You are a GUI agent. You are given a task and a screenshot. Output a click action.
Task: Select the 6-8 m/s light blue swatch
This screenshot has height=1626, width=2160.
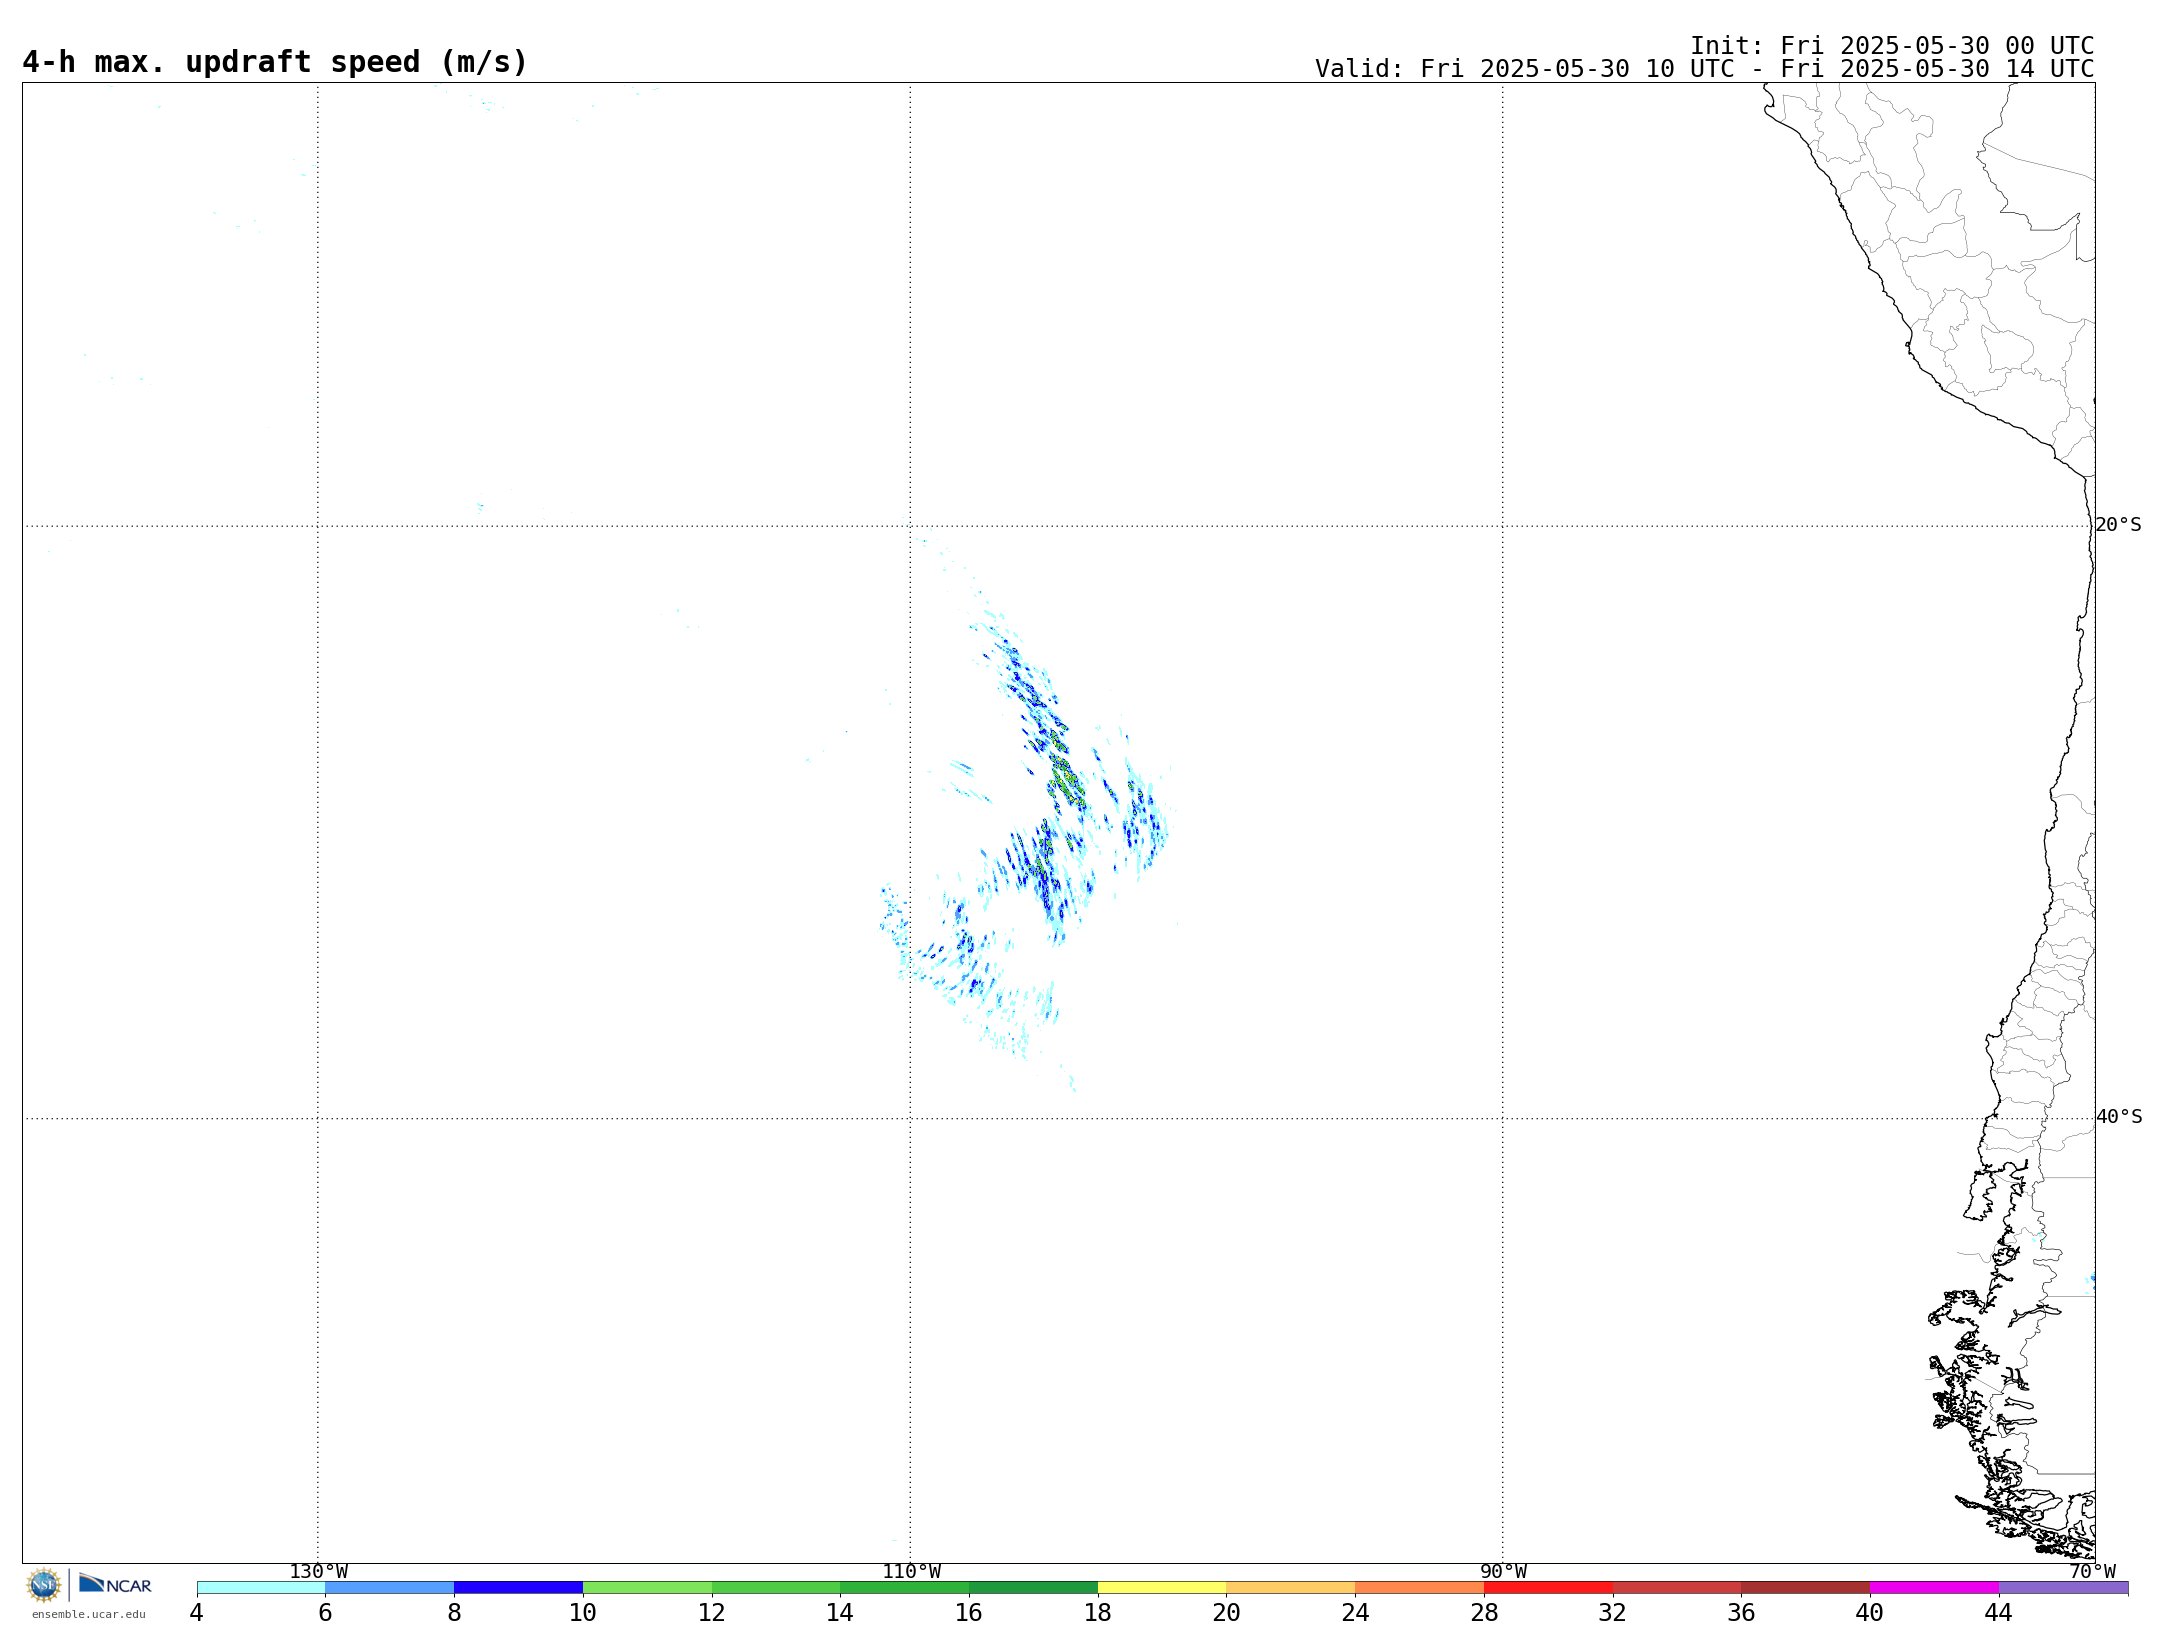click(x=390, y=1588)
